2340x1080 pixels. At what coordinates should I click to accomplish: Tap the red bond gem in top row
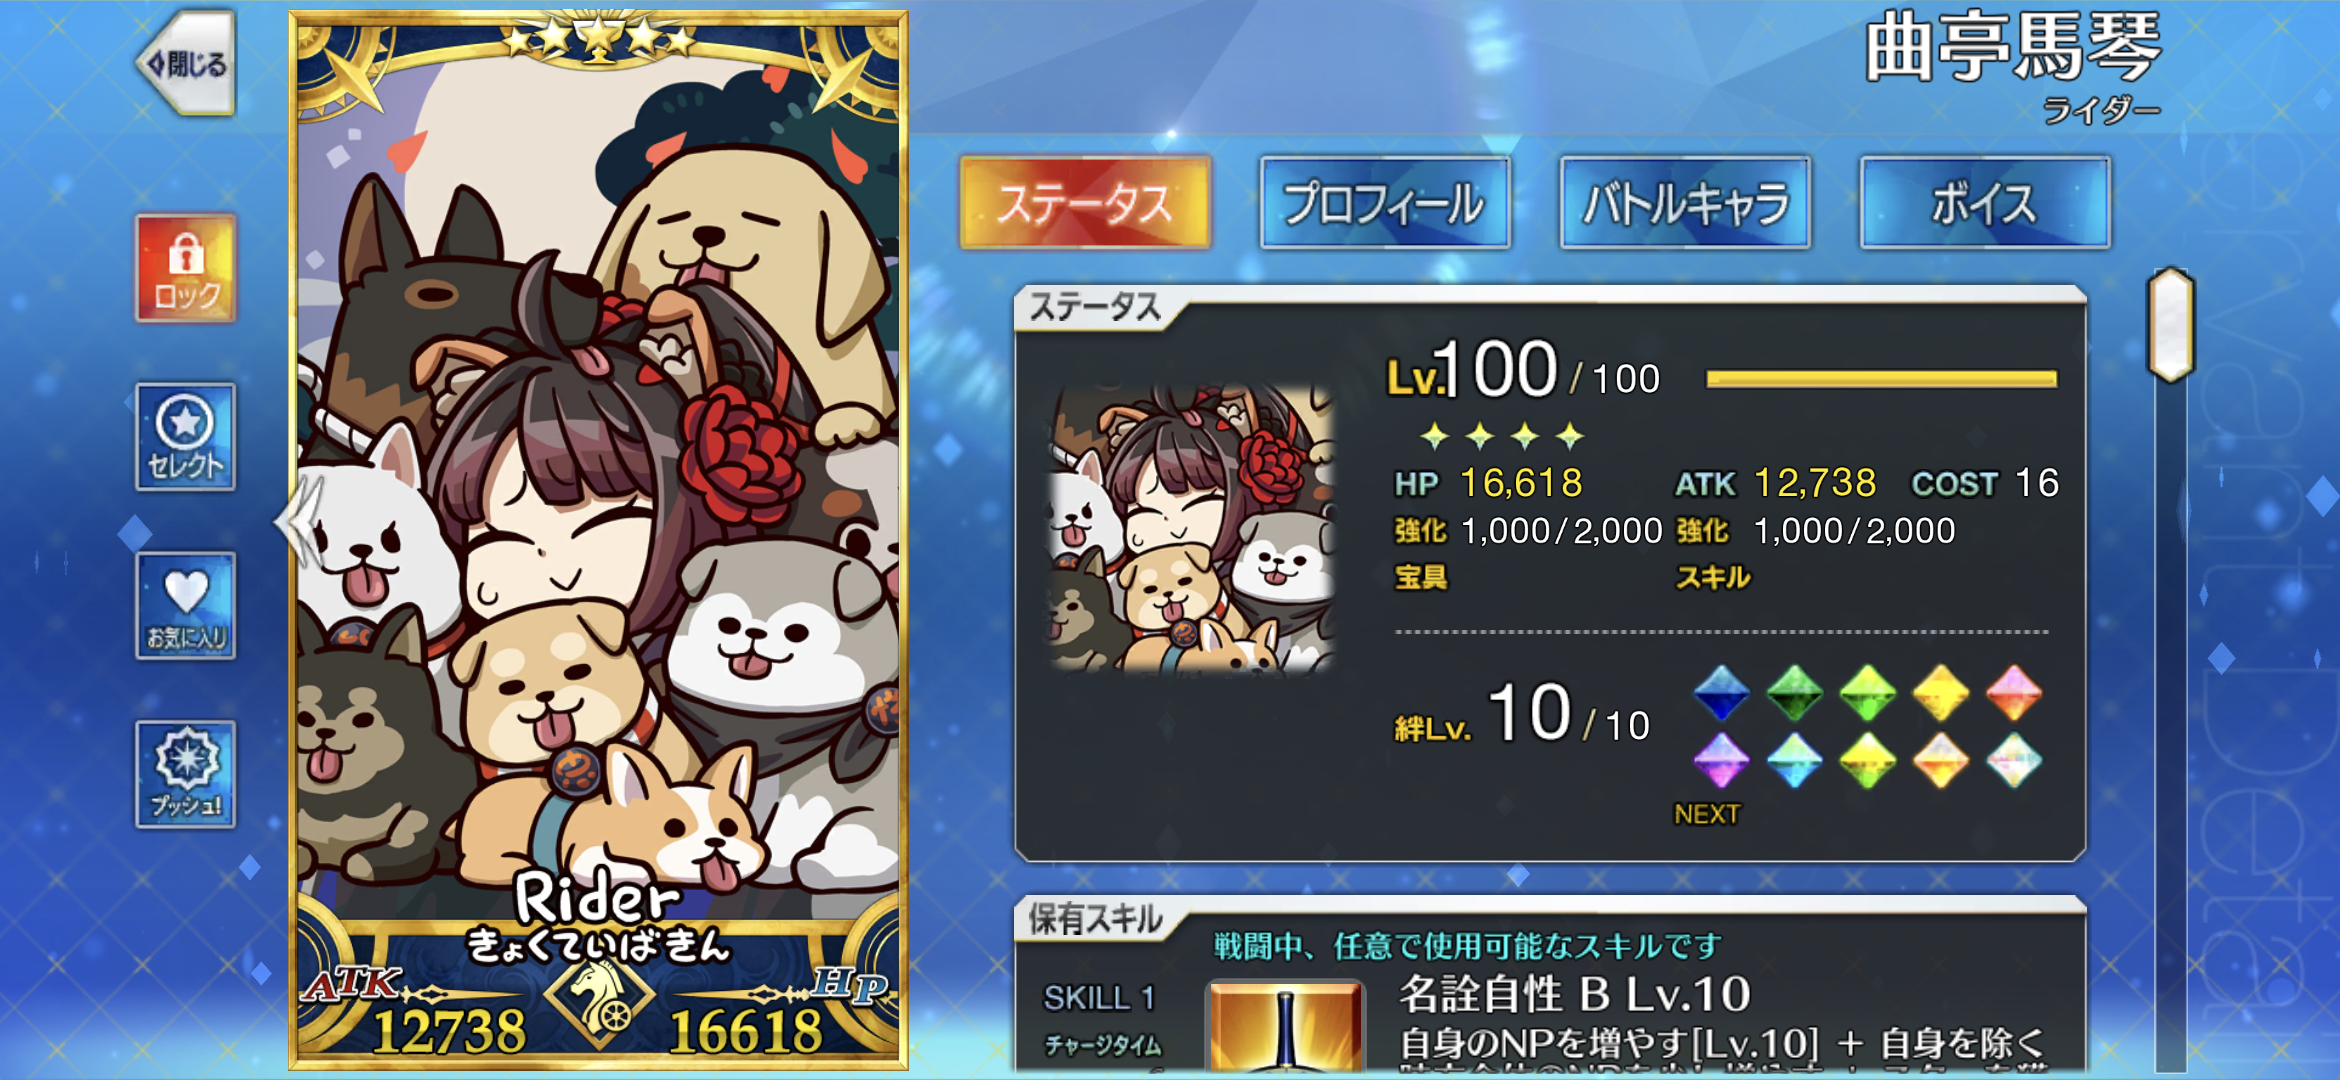coord(2013,693)
